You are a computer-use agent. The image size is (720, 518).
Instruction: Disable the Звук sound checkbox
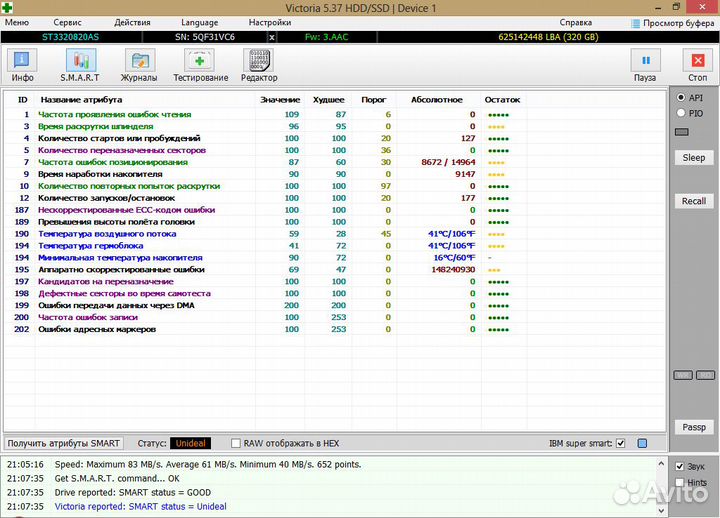pos(680,467)
